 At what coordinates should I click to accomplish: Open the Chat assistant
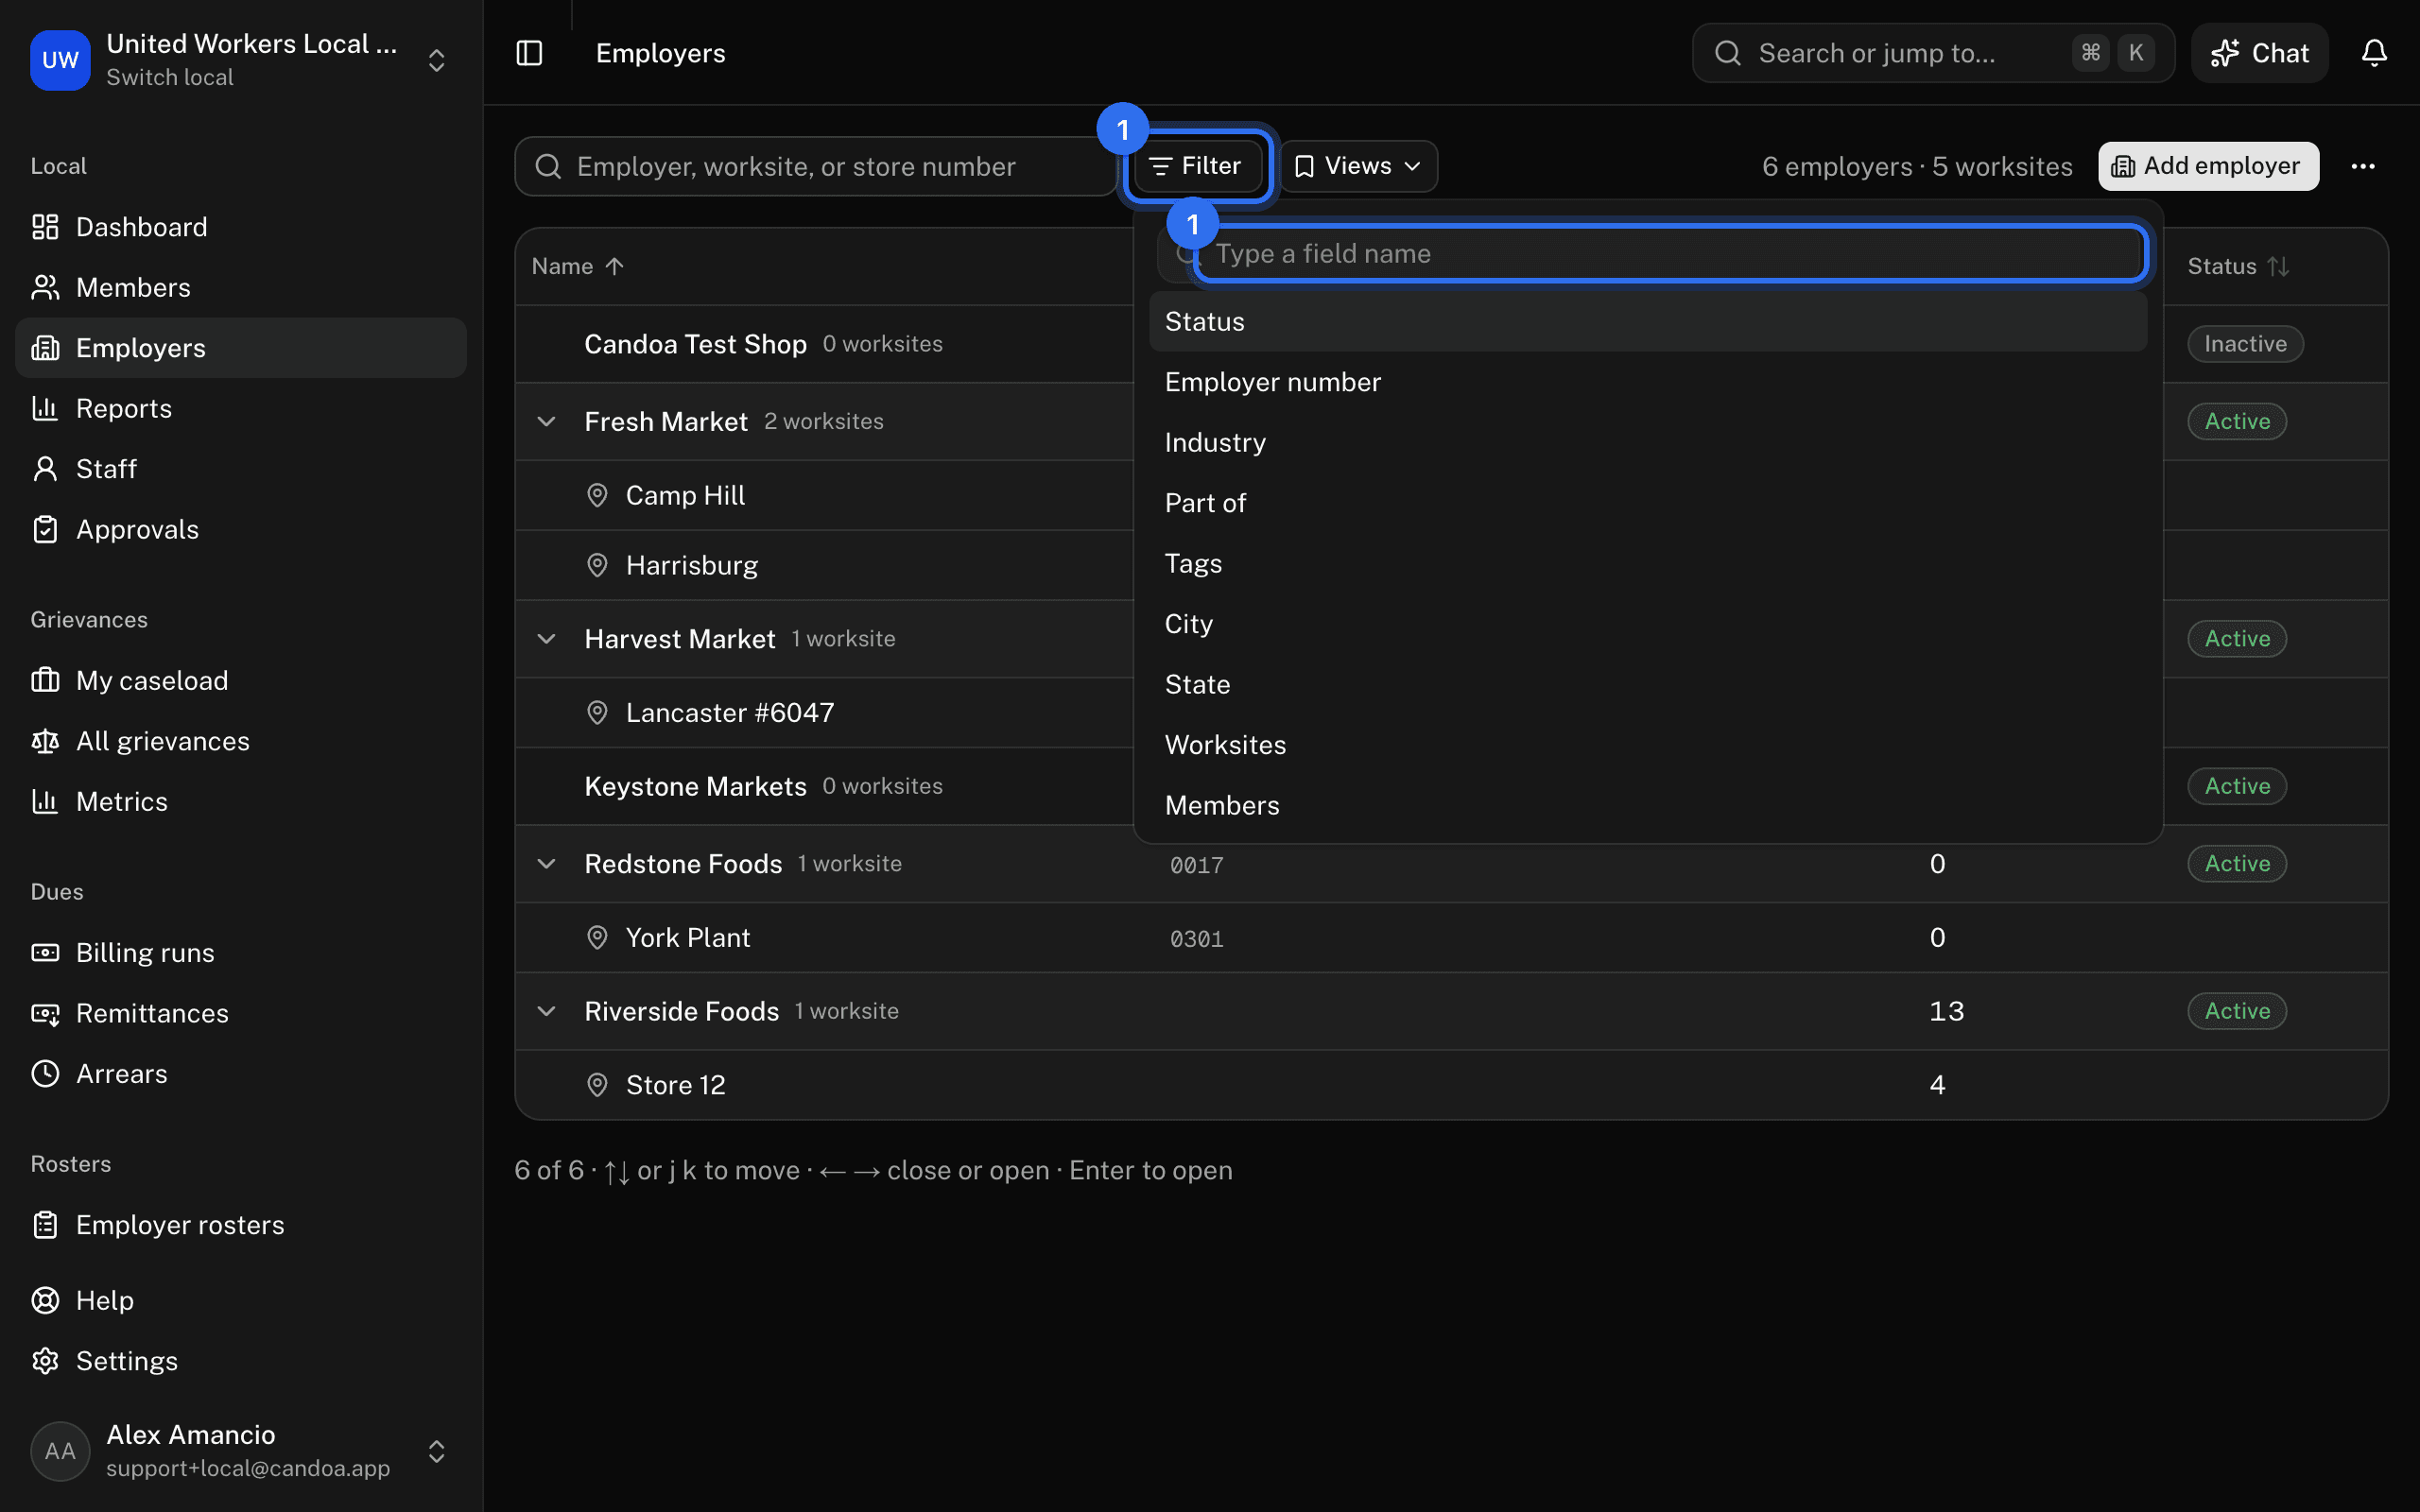tap(2259, 53)
